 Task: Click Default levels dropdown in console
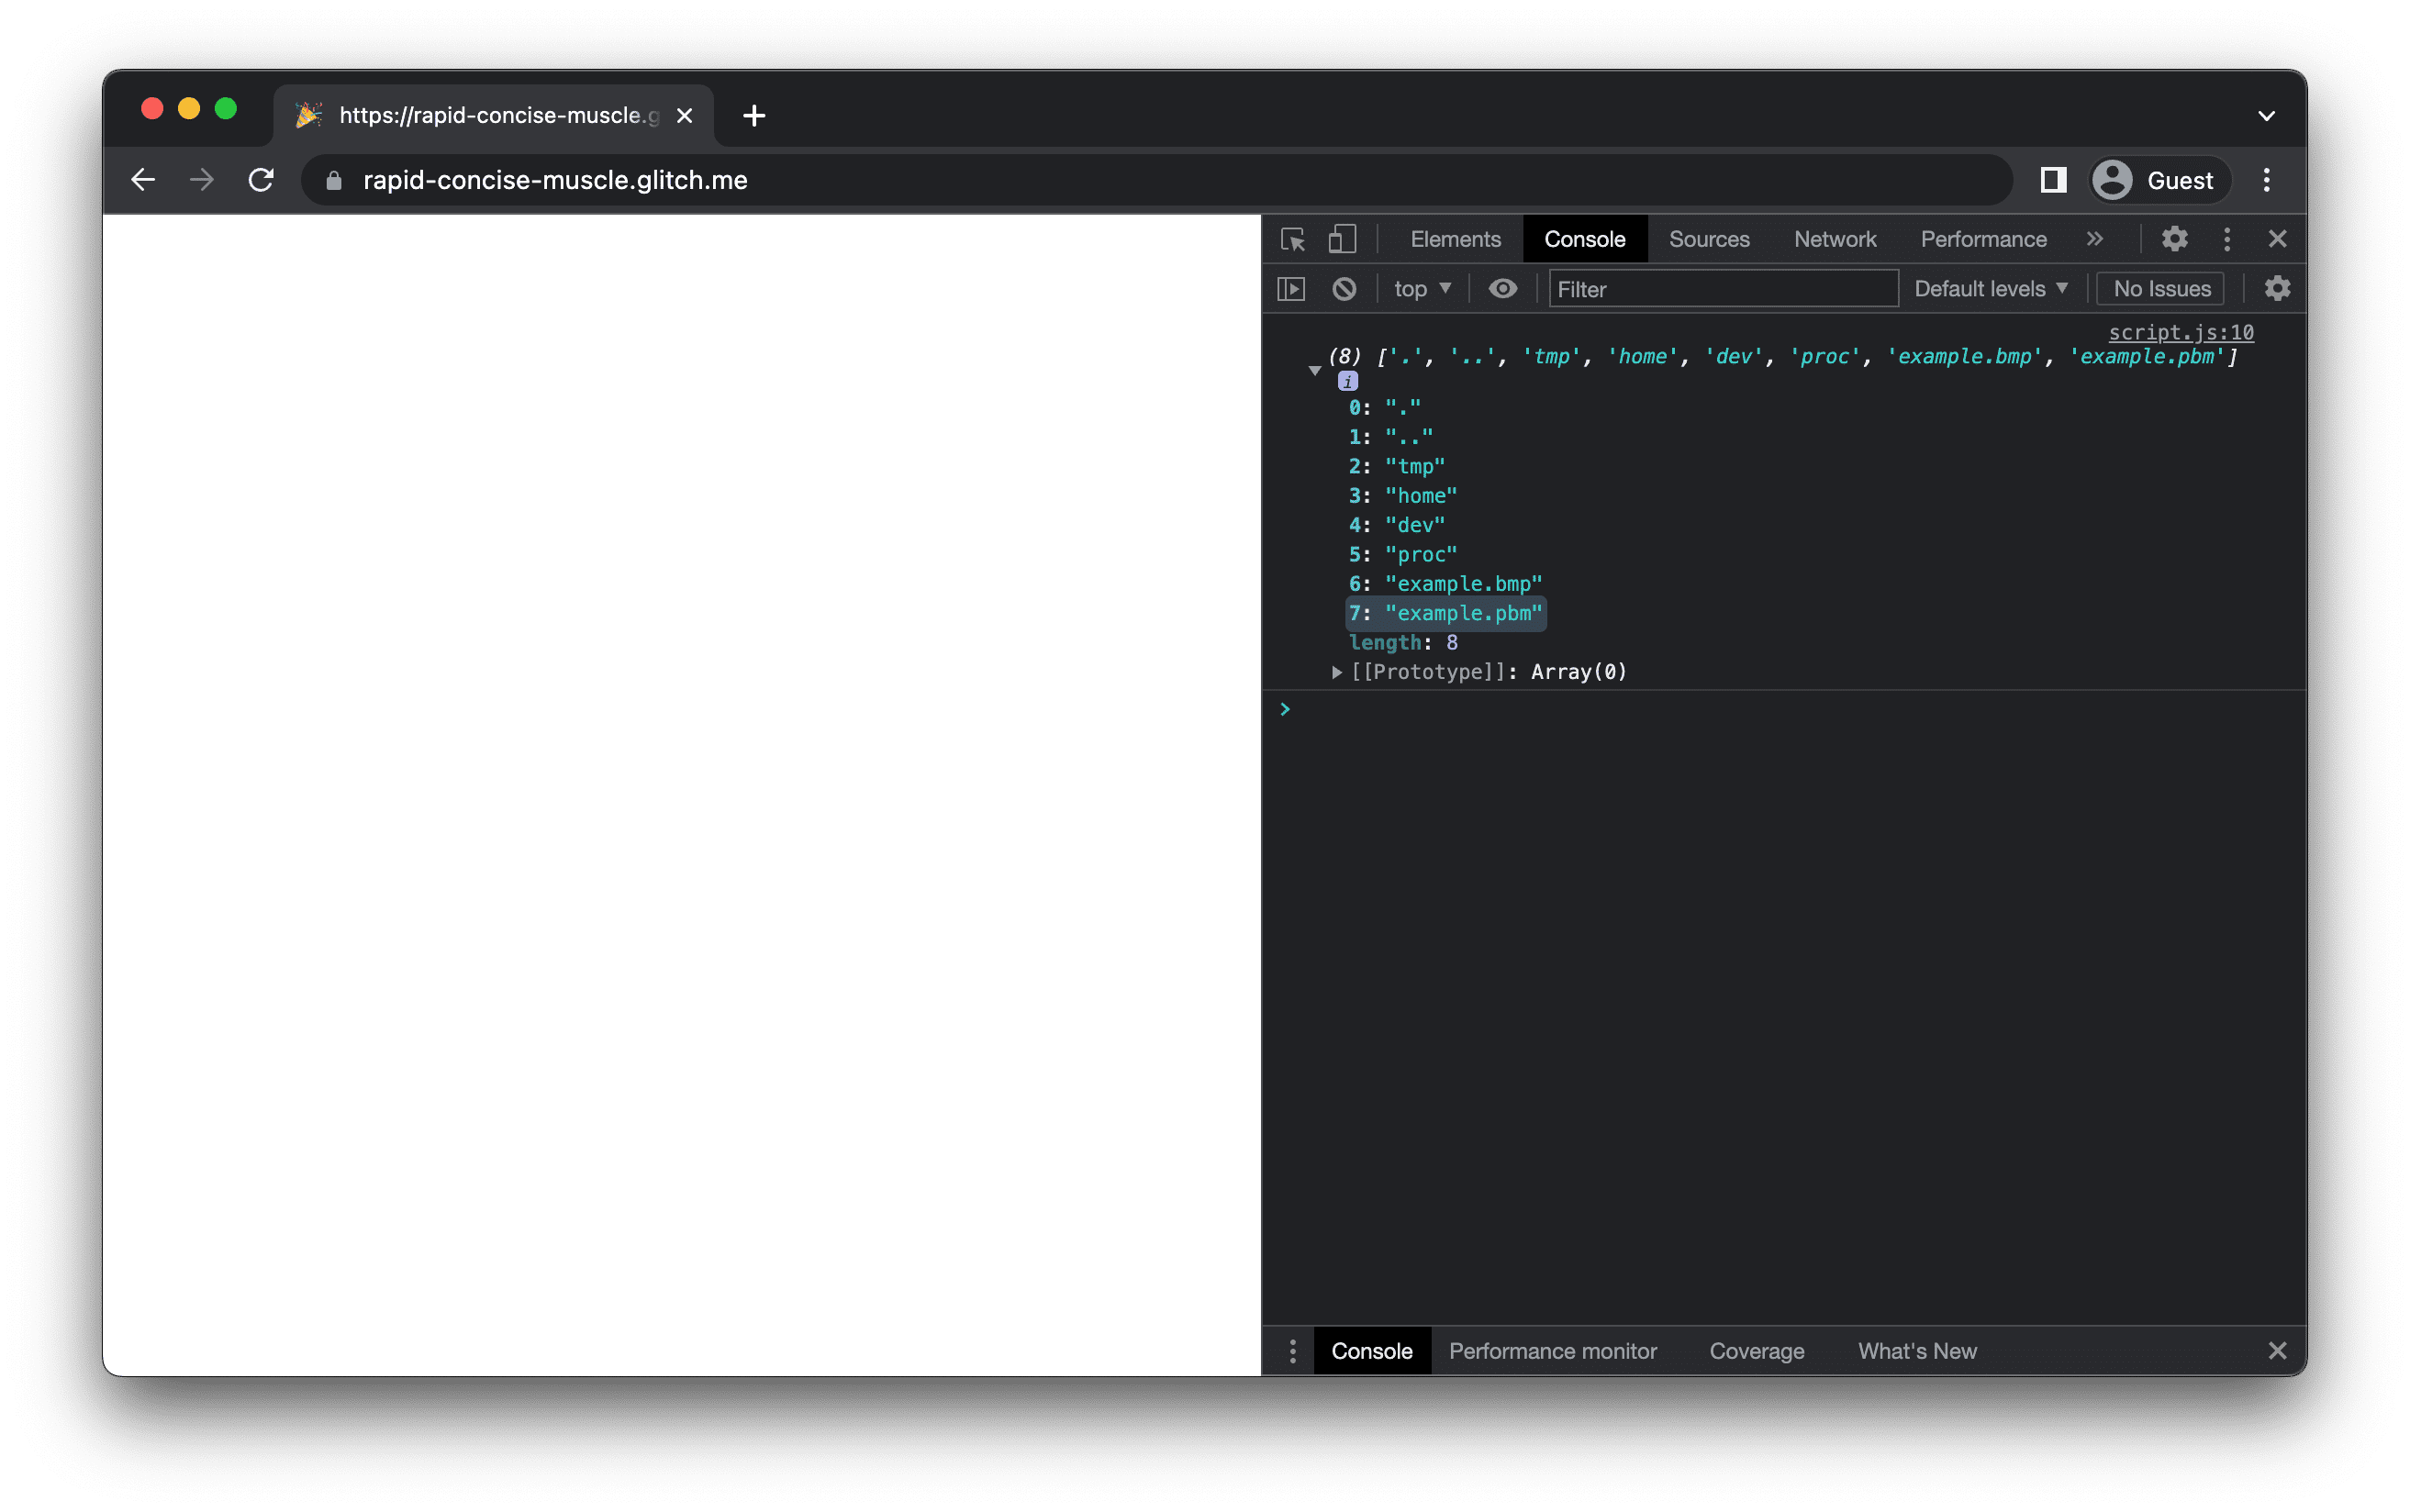(1988, 287)
